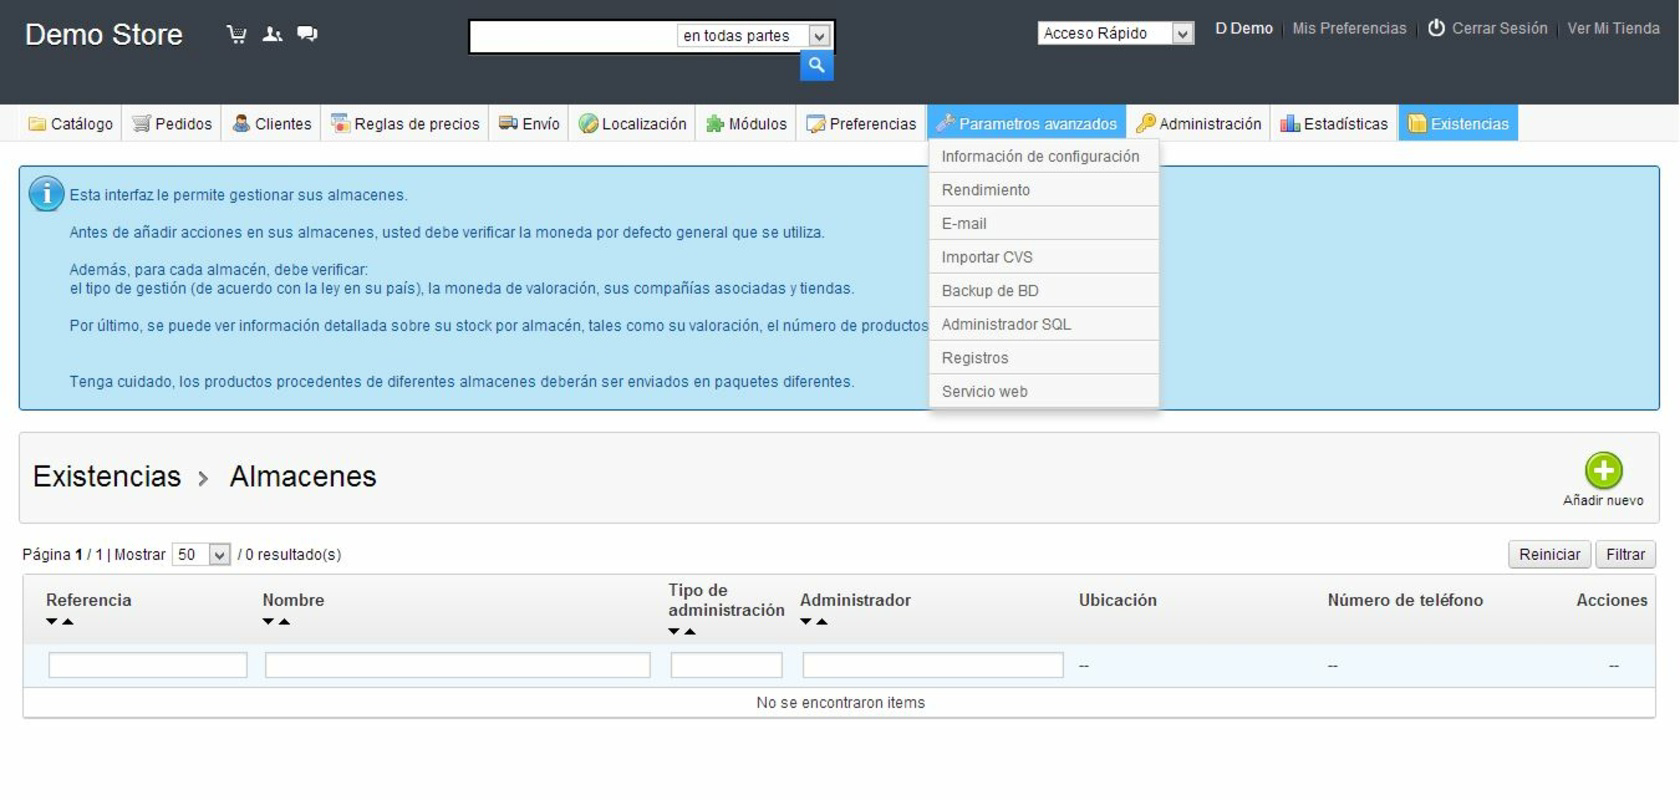
Task: Click the Almacenes heading text
Action: tap(303, 476)
